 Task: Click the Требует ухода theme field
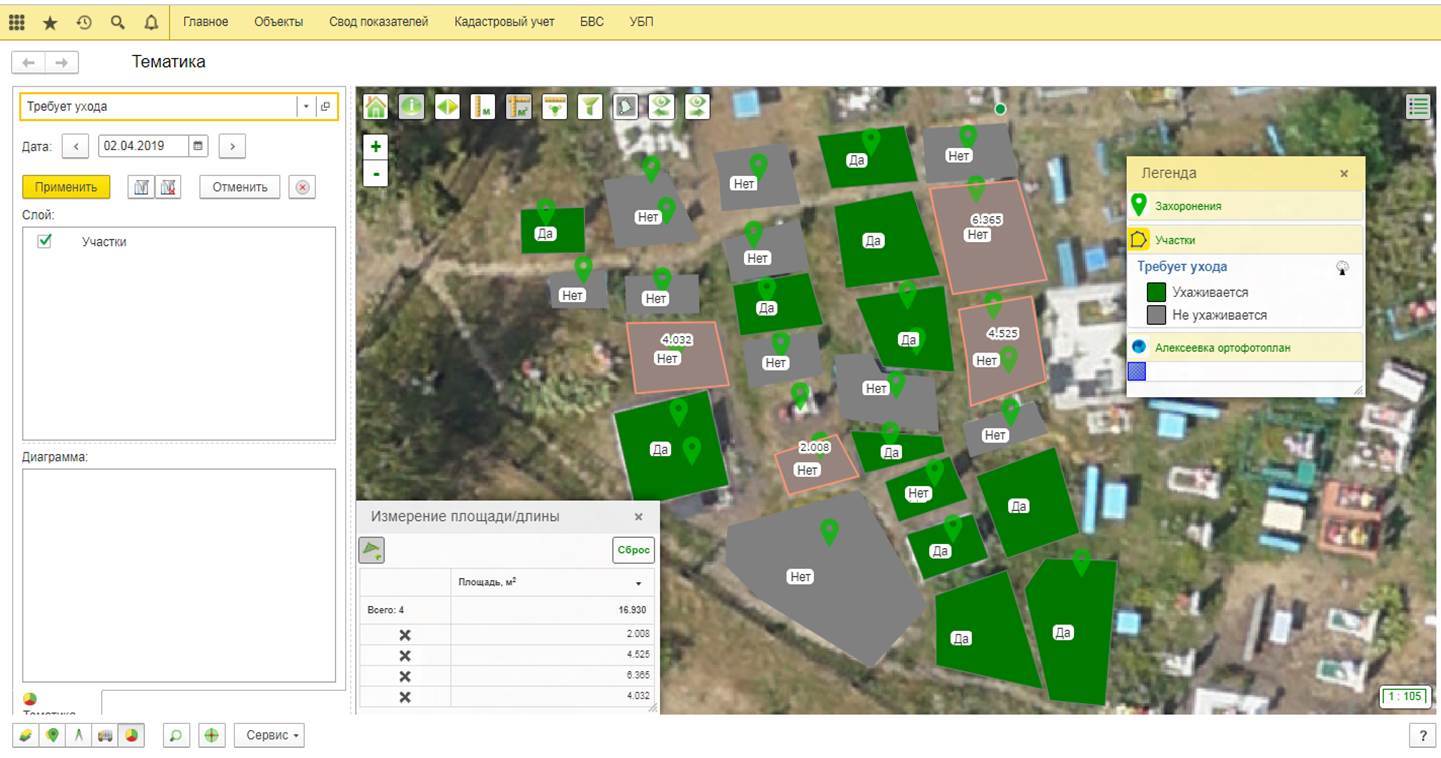pyautogui.click(x=159, y=106)
